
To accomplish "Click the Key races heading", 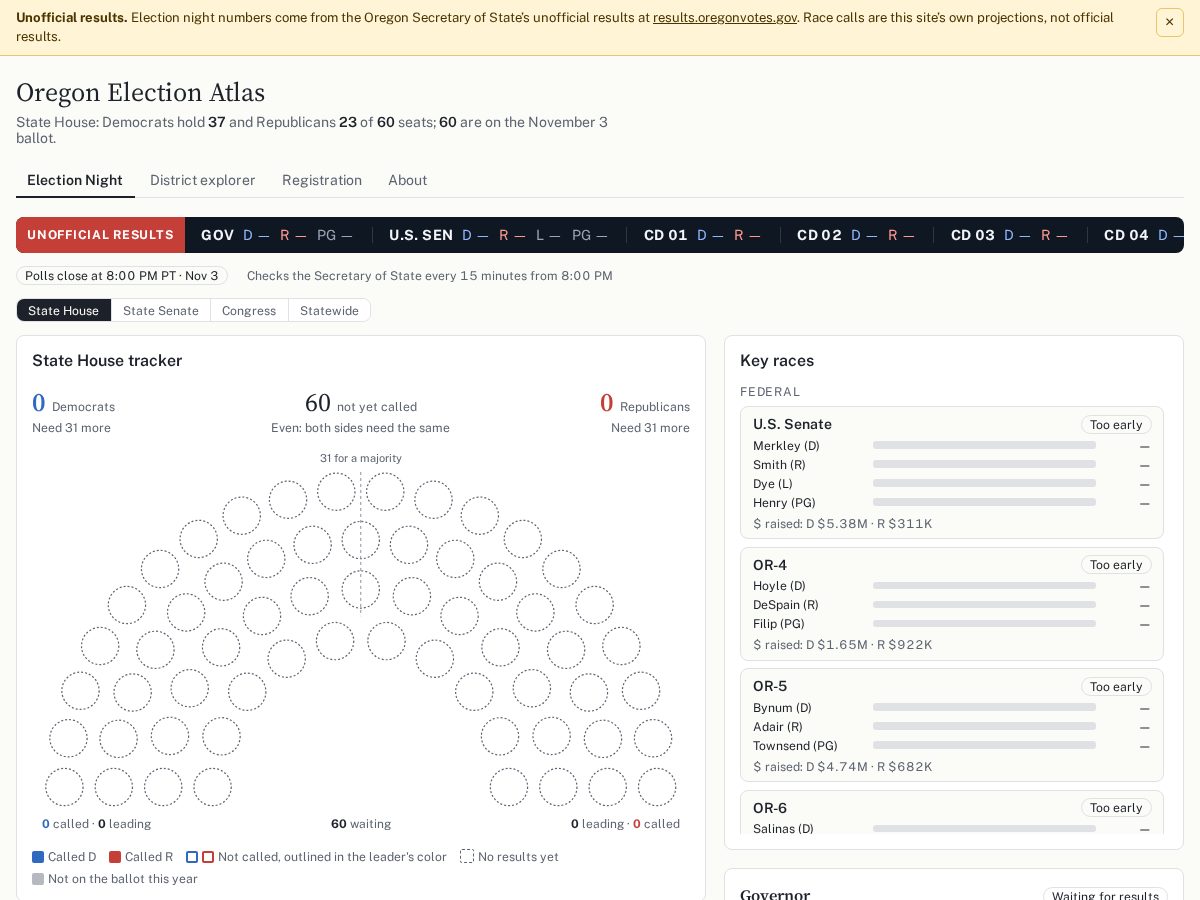I will [x=777, y=361].
